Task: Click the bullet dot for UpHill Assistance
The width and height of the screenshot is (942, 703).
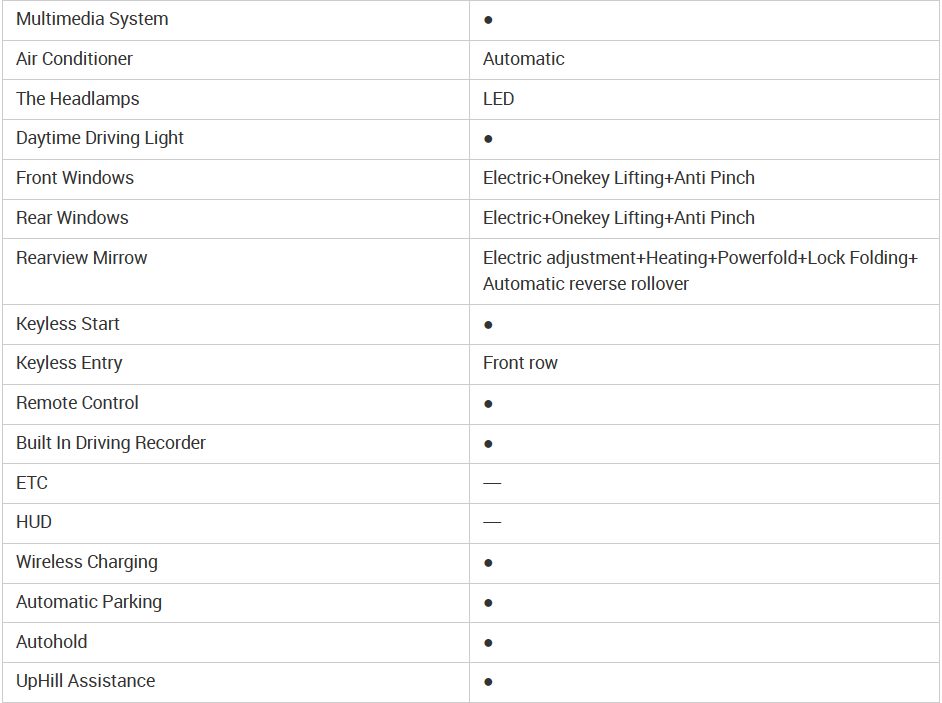Action: [488, 682]
